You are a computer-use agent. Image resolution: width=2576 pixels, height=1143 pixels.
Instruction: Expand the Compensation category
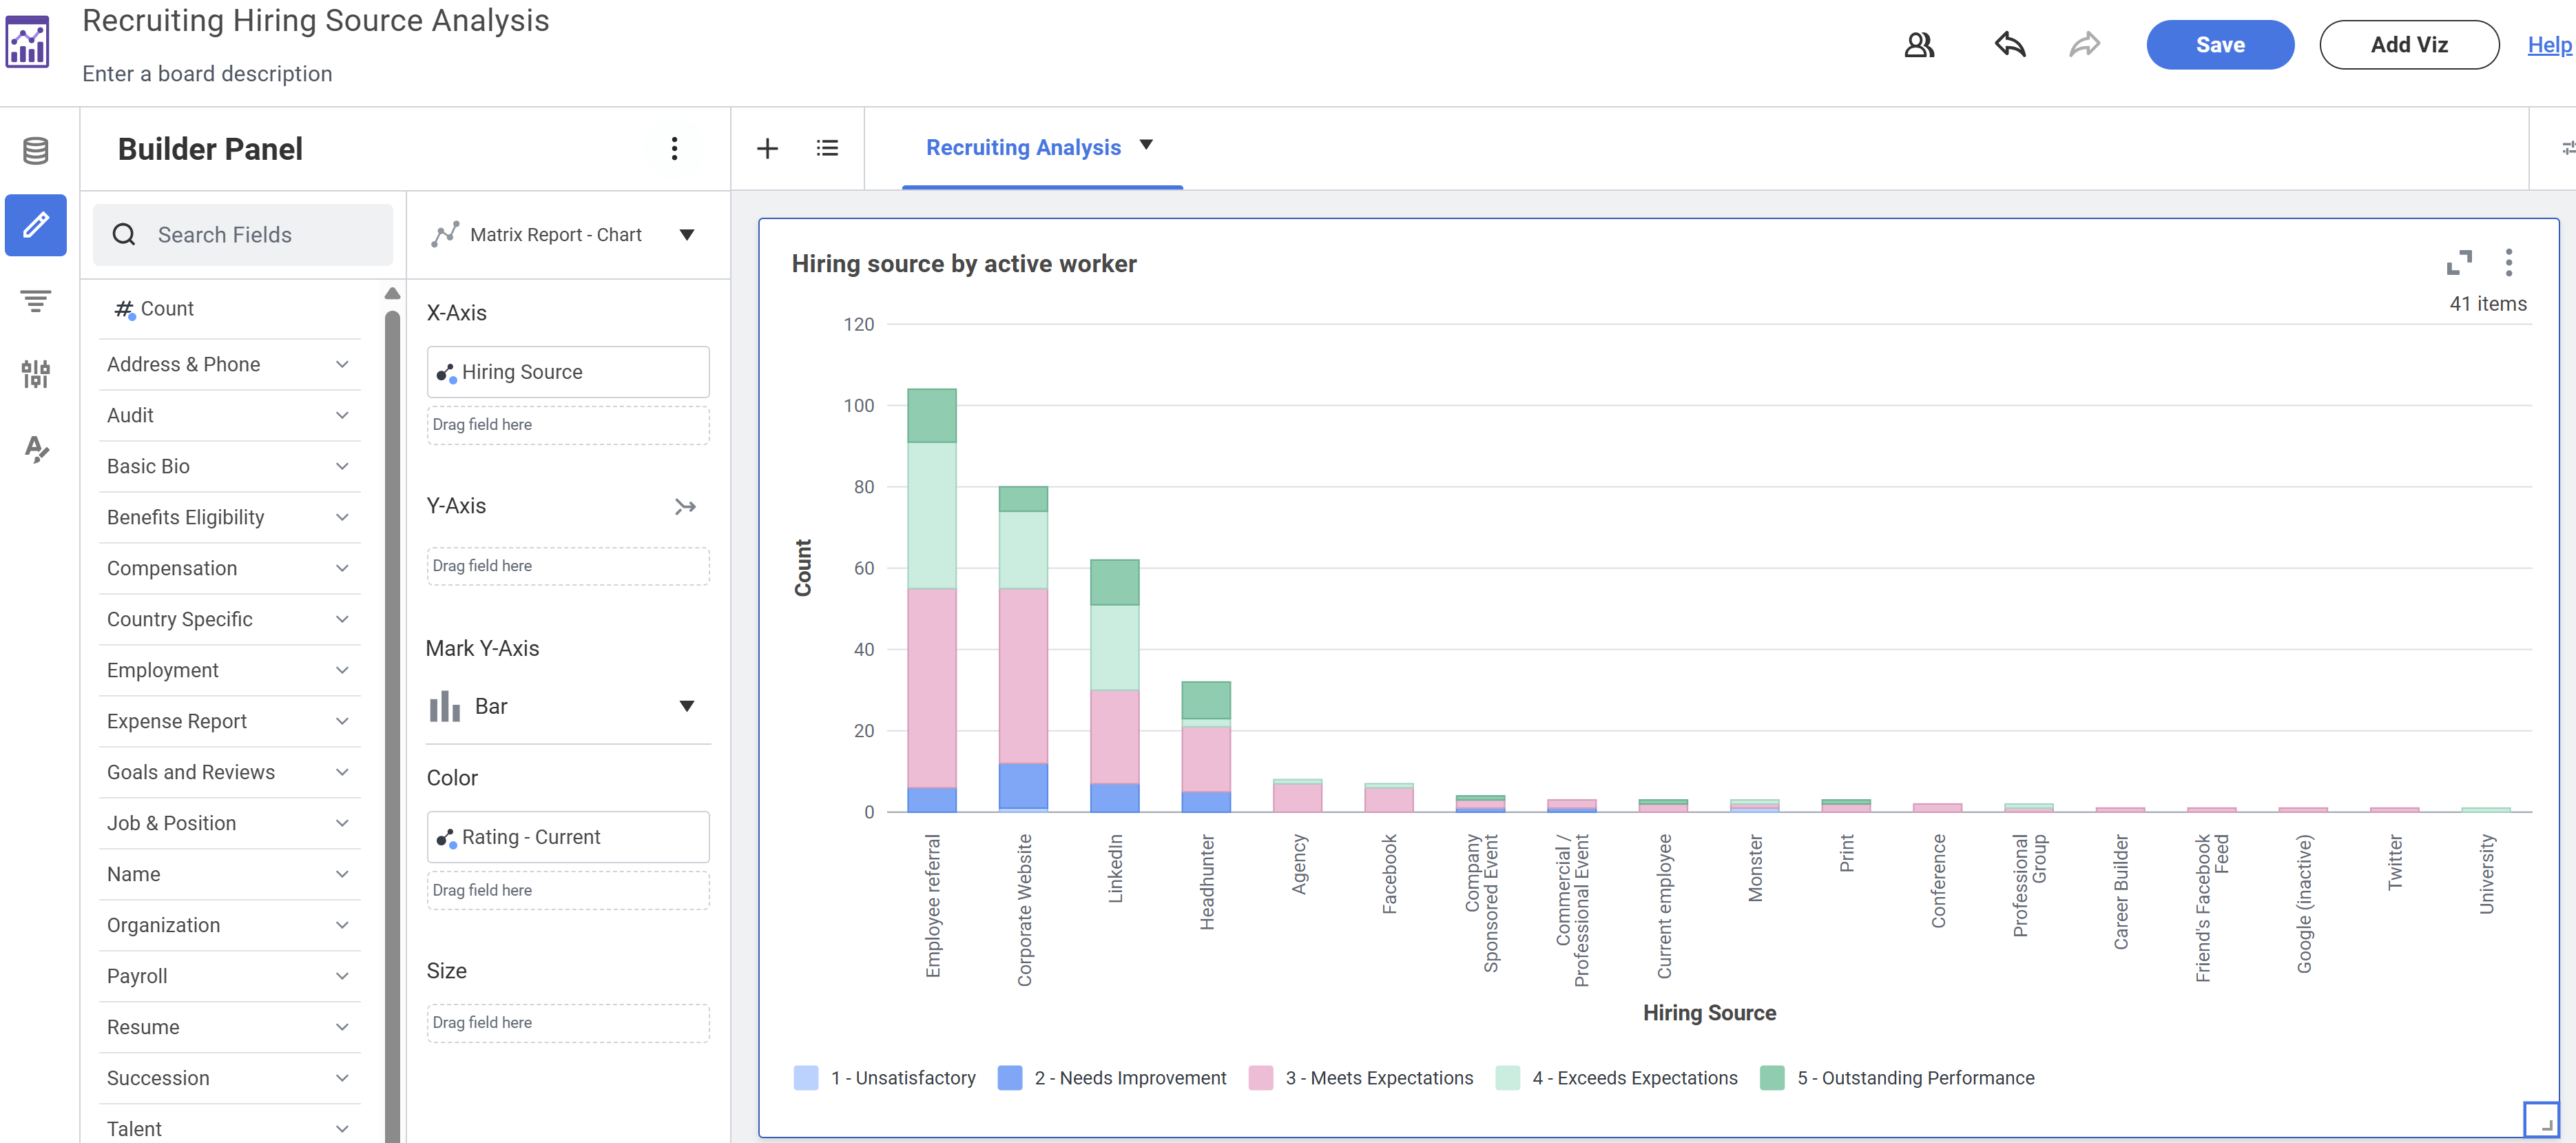point(229,569)
